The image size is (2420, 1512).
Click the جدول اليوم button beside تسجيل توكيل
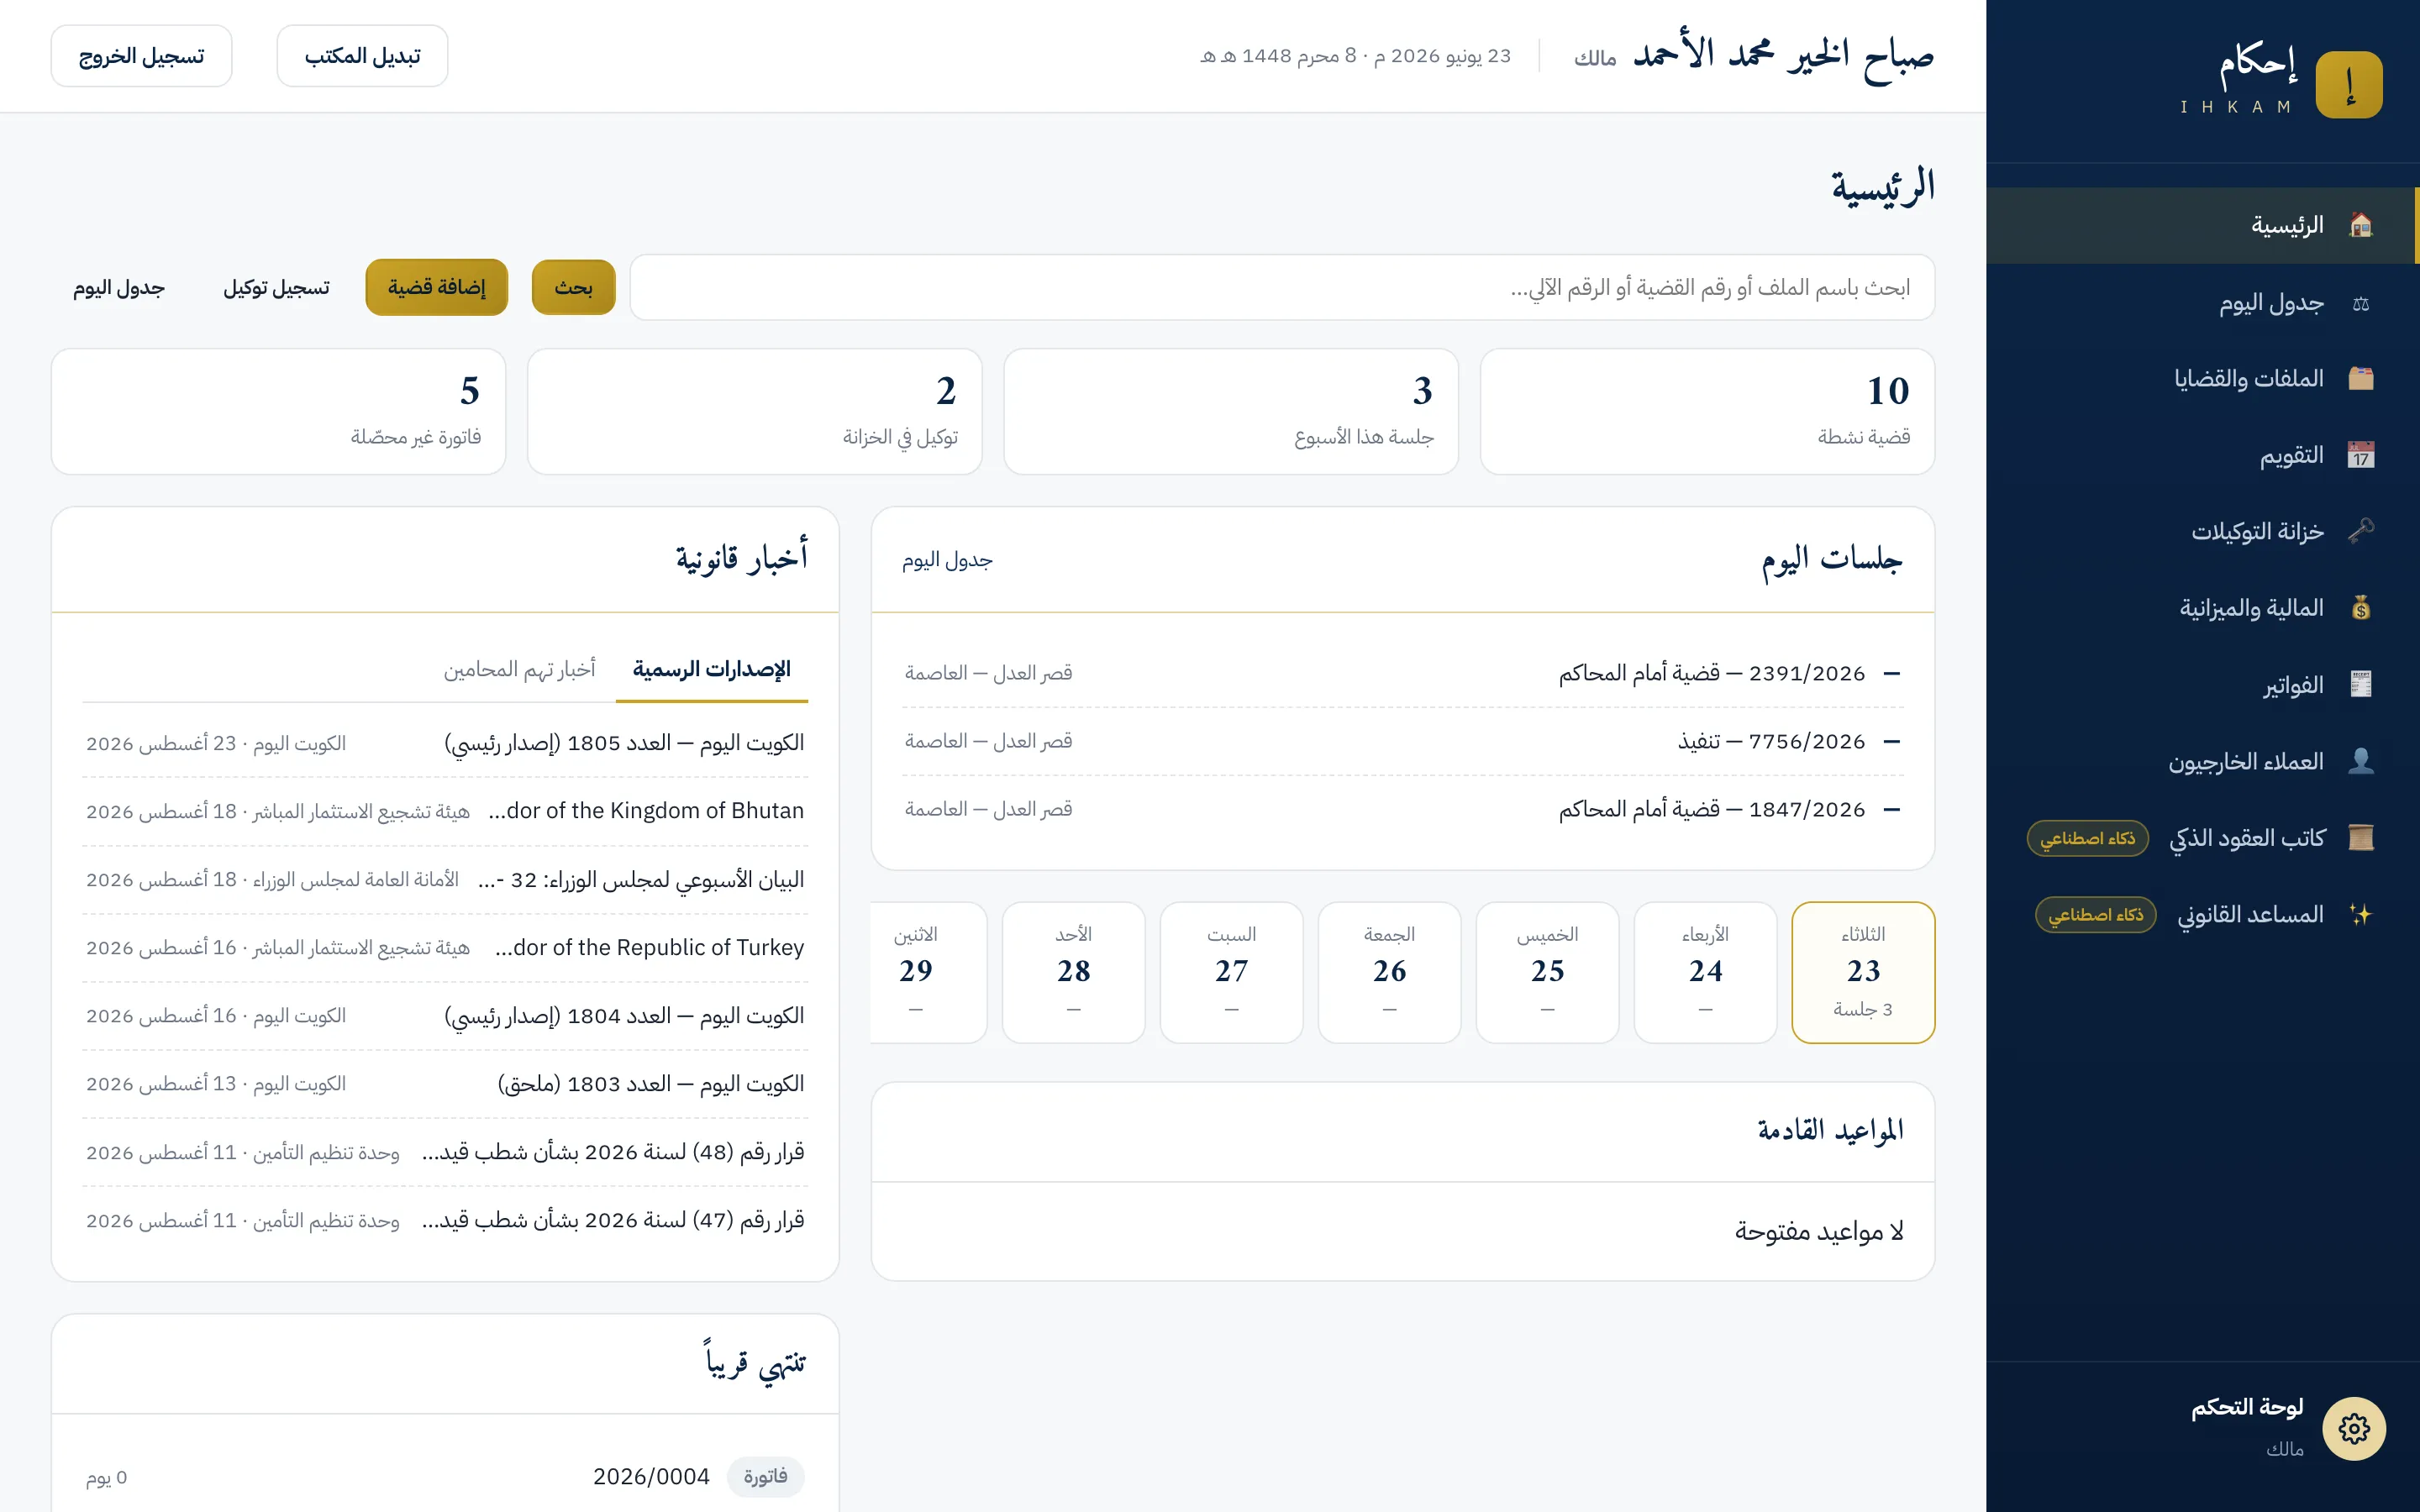tap(118, 288)
